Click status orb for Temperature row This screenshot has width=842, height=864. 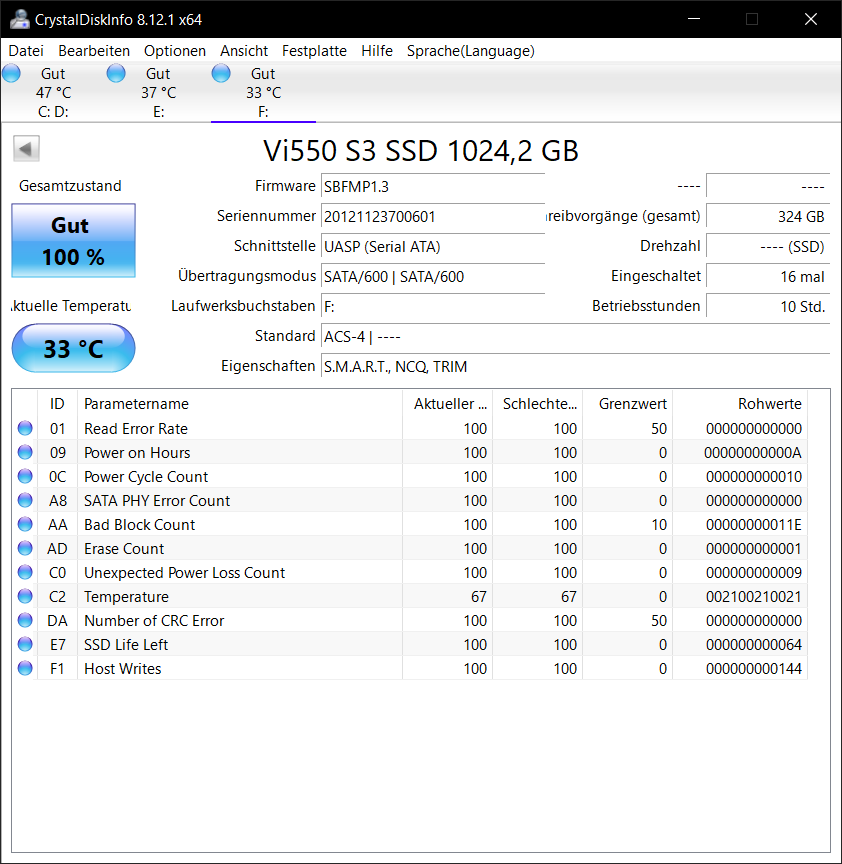click(25, 596)
